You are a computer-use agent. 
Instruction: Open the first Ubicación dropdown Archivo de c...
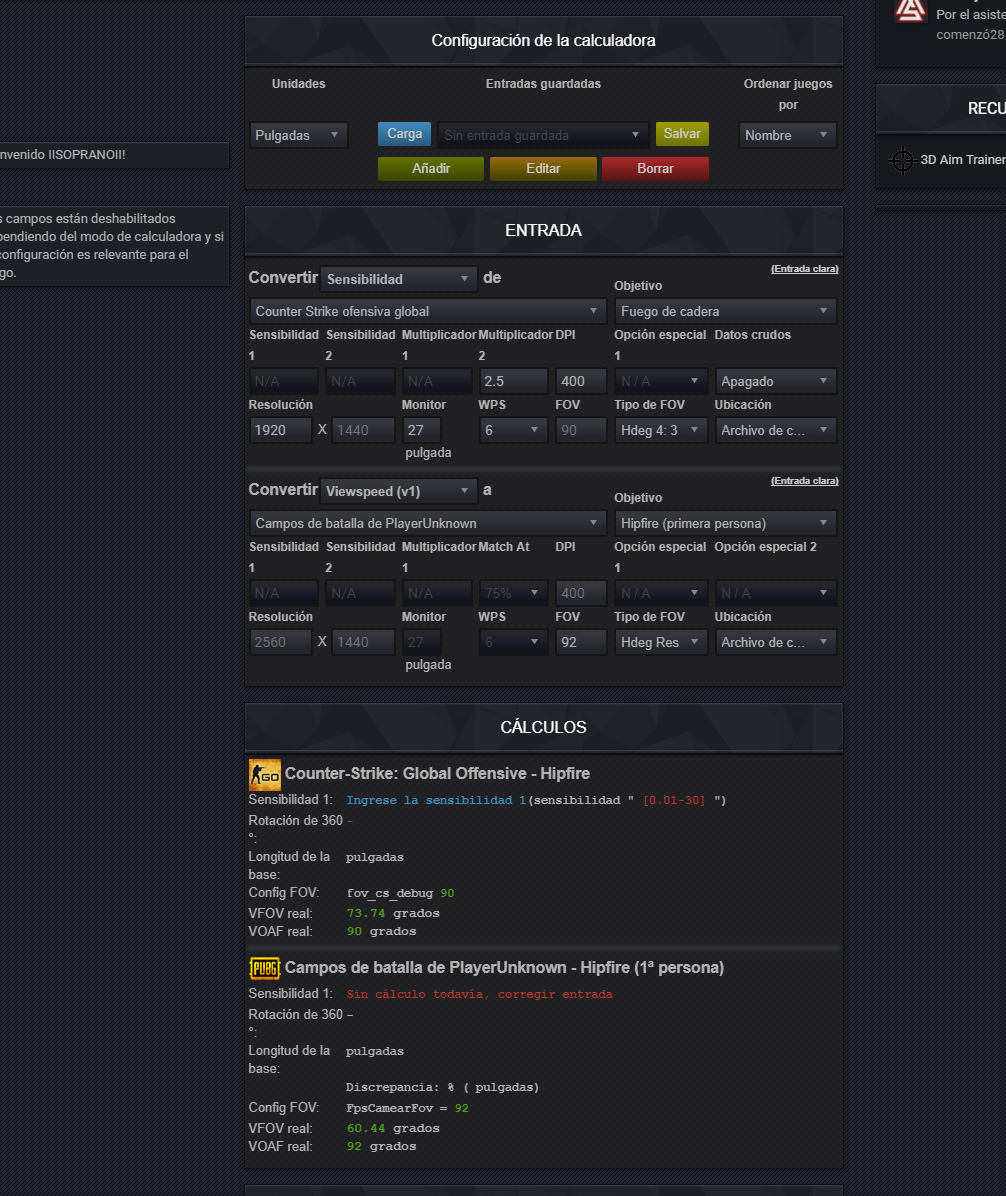(776, 430)
